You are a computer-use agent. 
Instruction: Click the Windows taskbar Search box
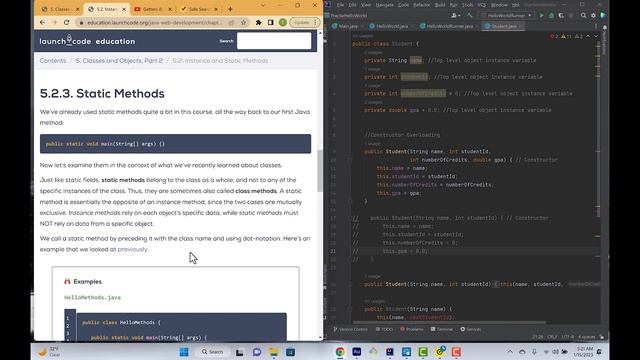coord(212,352)
